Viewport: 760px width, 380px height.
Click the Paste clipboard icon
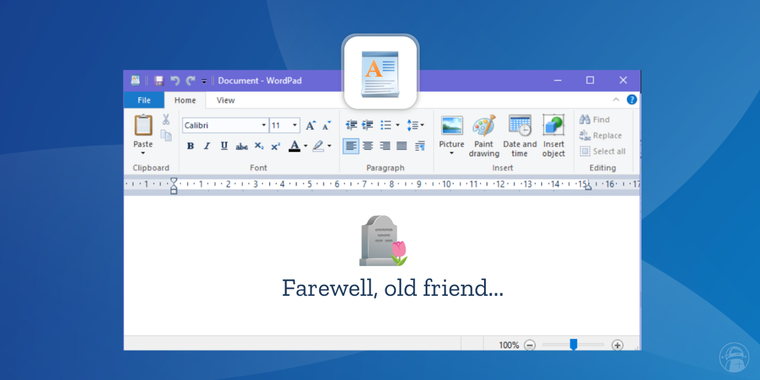(x=143, y=126)
